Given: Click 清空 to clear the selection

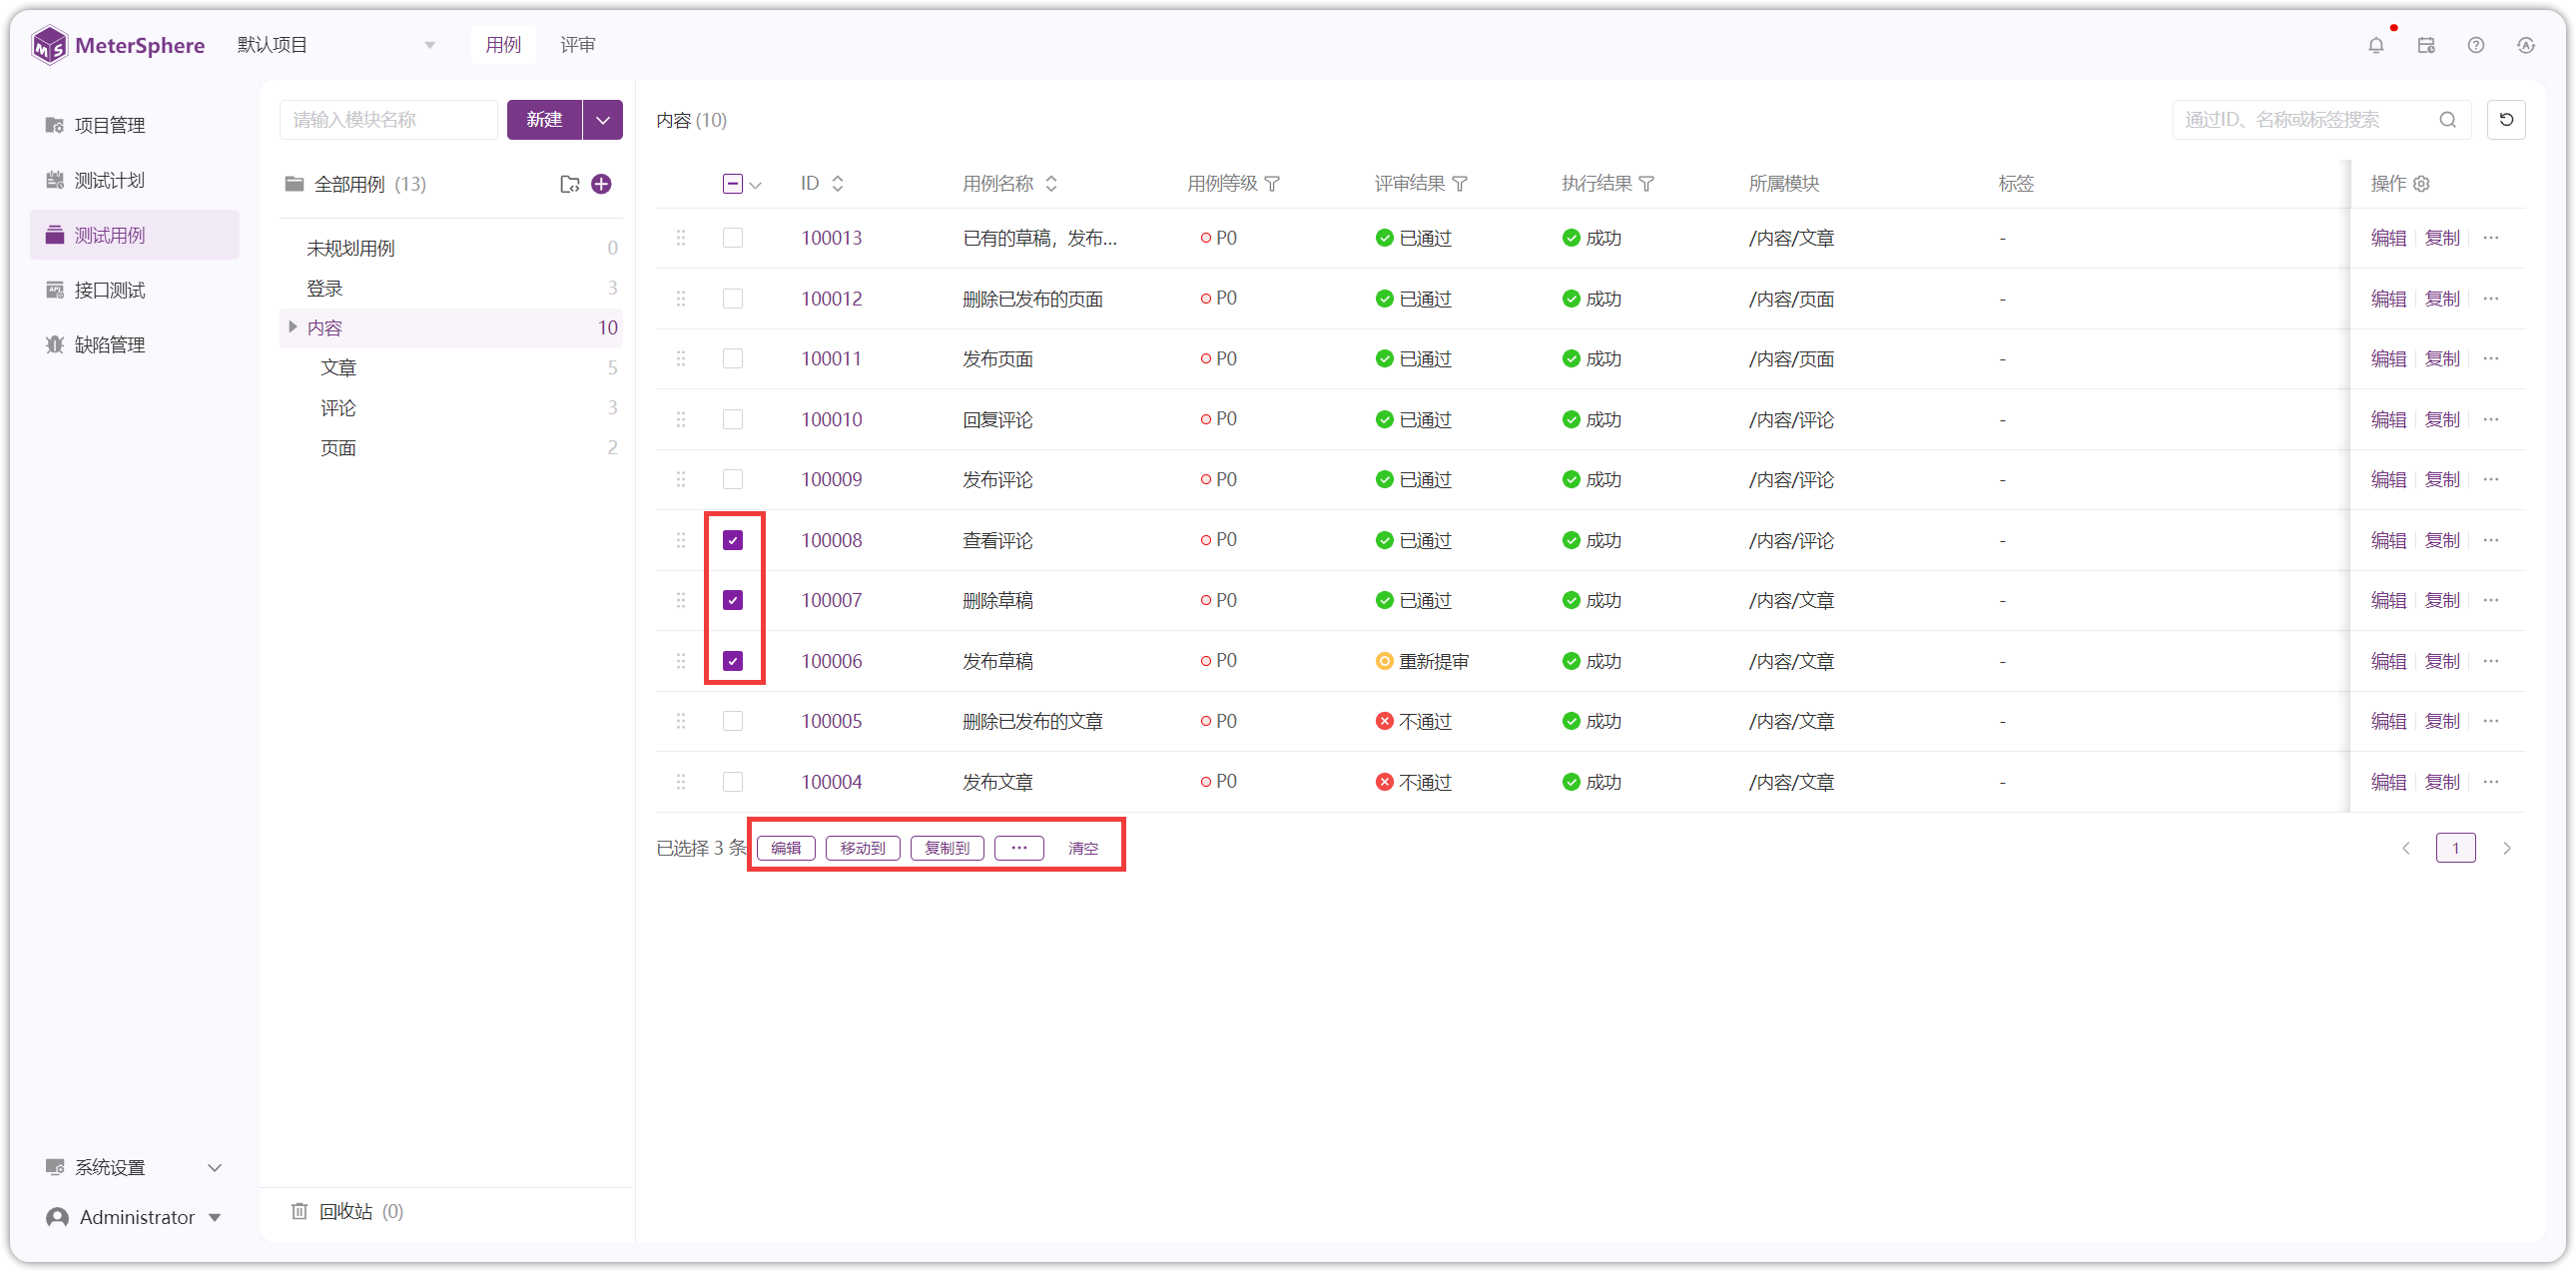Looking at the screenshot, I should click(x=1083, y=848).
